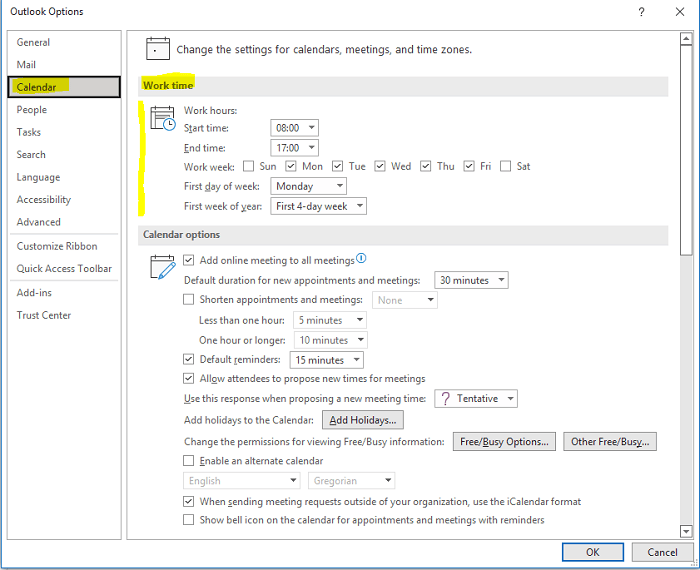The image size is (700, 570).
Task: Uncheck the Fri work week checkbox
Action: 469,166
